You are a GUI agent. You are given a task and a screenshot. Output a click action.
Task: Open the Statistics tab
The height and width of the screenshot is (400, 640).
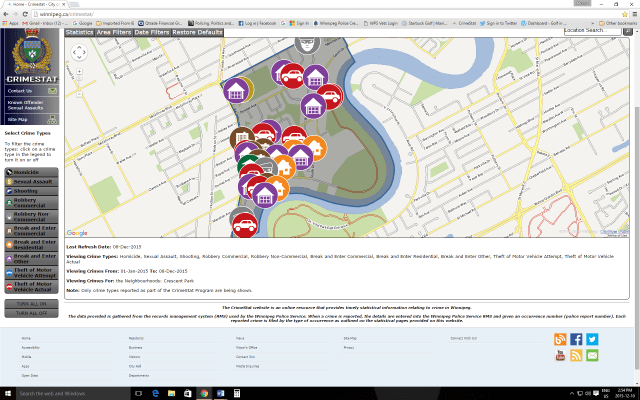[x=79, y=32]
